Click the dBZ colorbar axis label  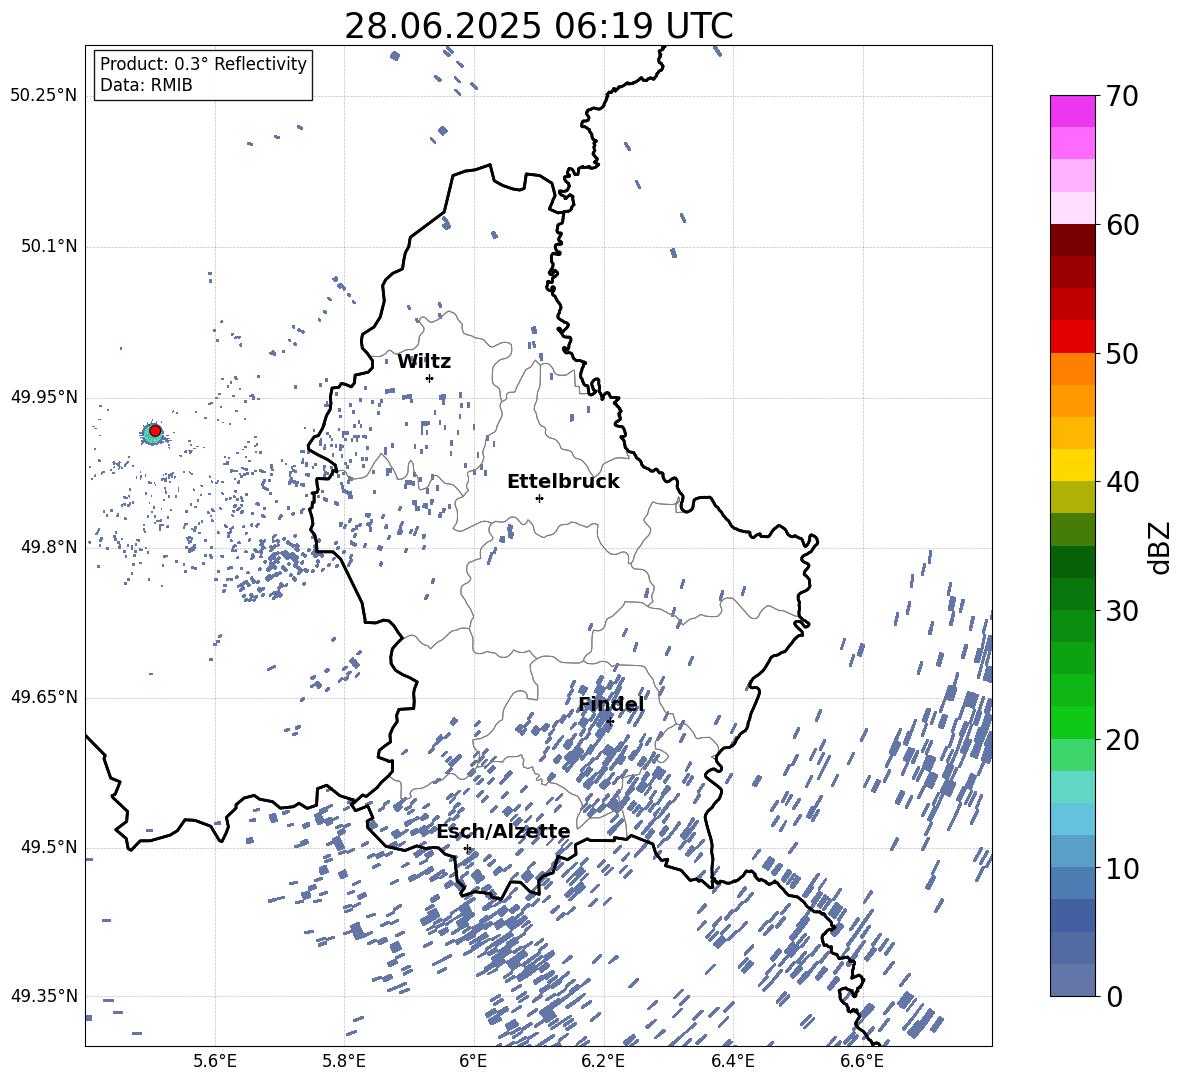point(1159,547)
